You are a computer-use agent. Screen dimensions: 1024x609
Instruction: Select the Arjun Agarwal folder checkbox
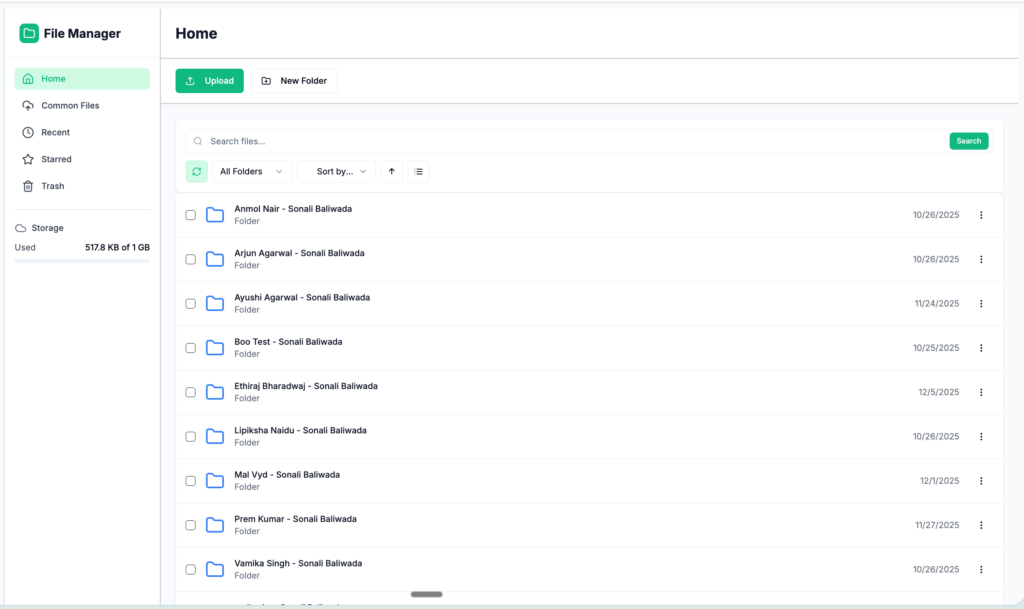click(191, 259)
